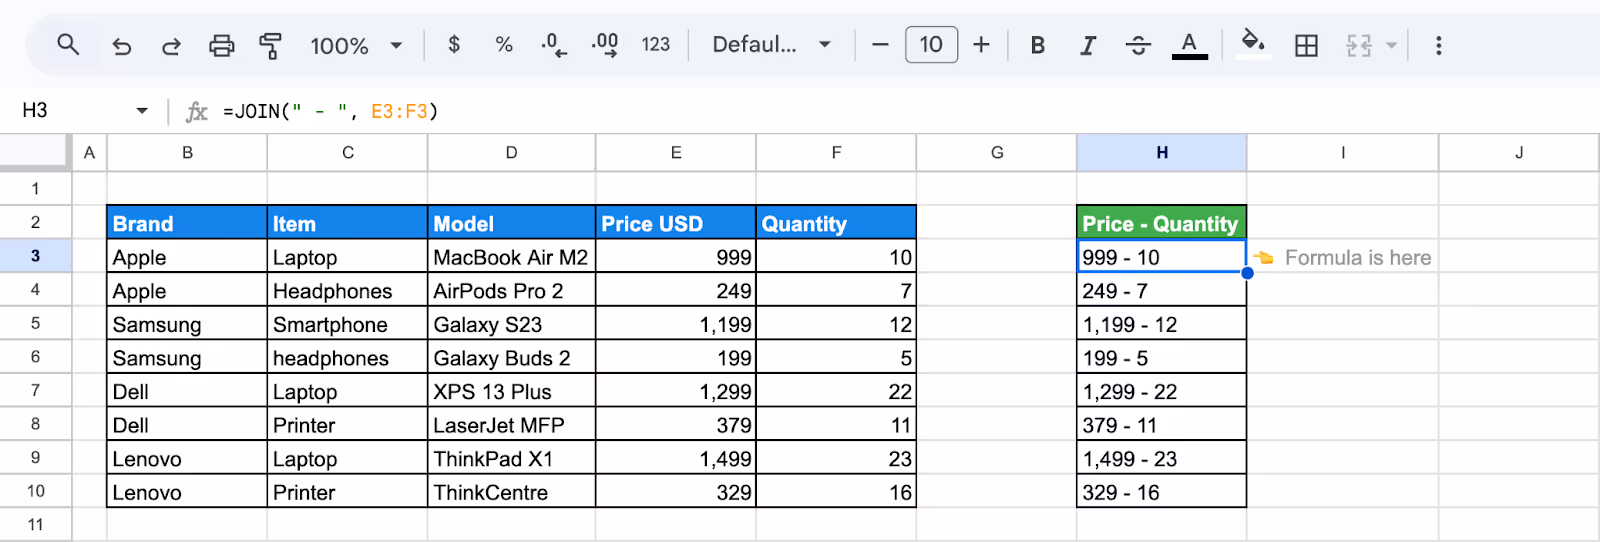
Task: Increase font size with plus button
Action: click(981, 44)
